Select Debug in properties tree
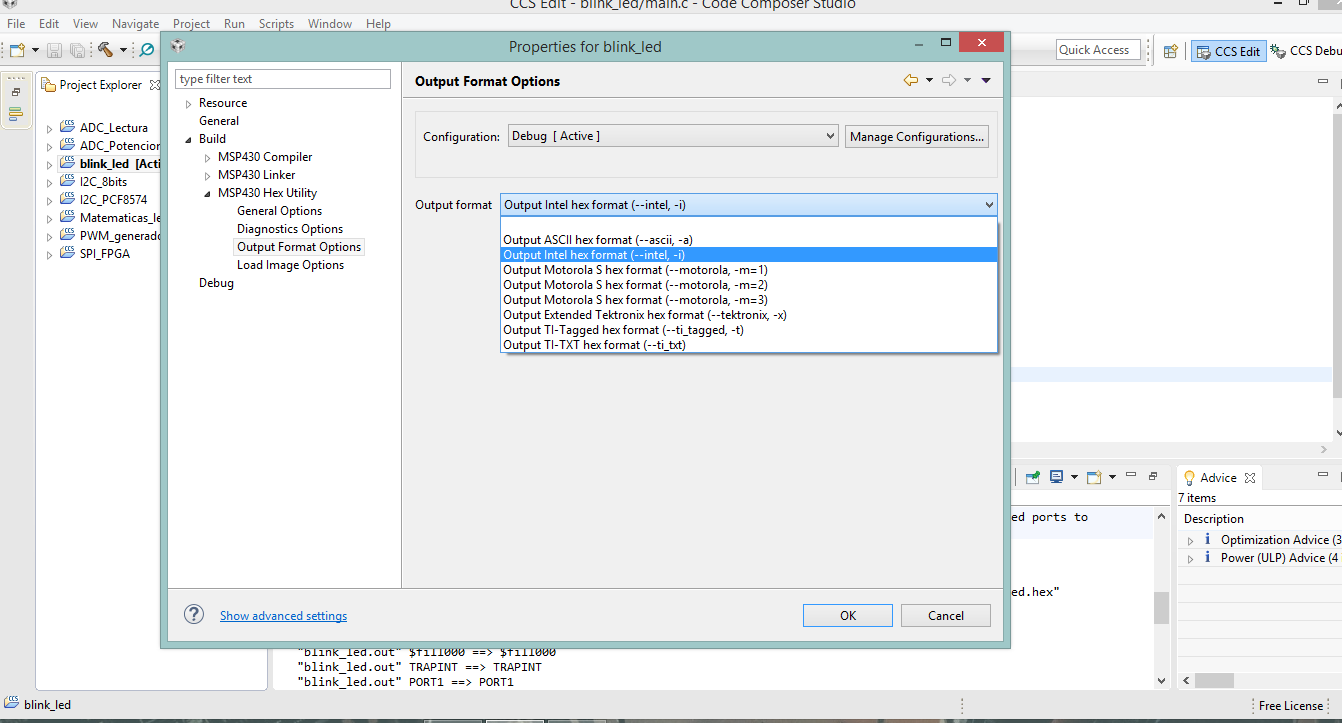 tap(216, 283)
